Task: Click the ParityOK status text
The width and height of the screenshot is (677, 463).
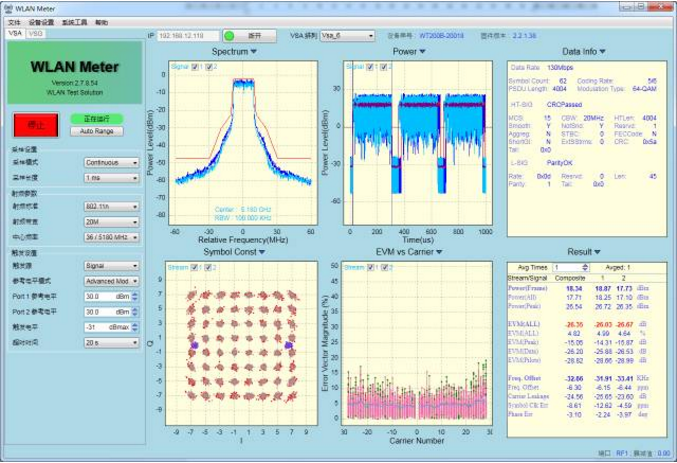Action: tap(560, 163)
